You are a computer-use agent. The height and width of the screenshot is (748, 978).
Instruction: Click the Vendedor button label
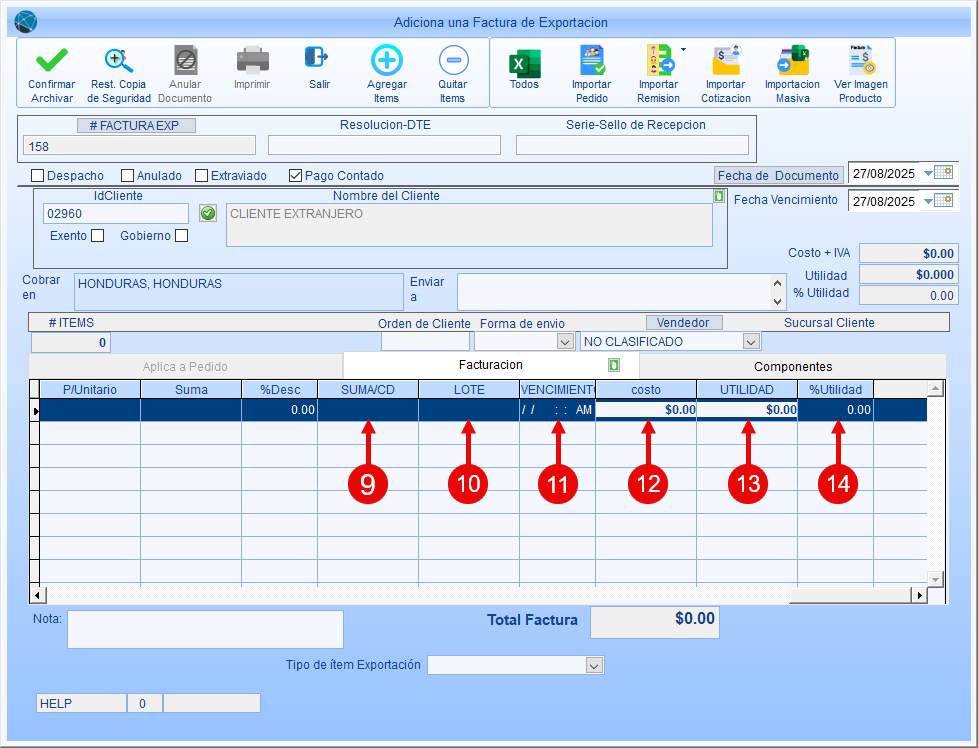pos(684,323)
